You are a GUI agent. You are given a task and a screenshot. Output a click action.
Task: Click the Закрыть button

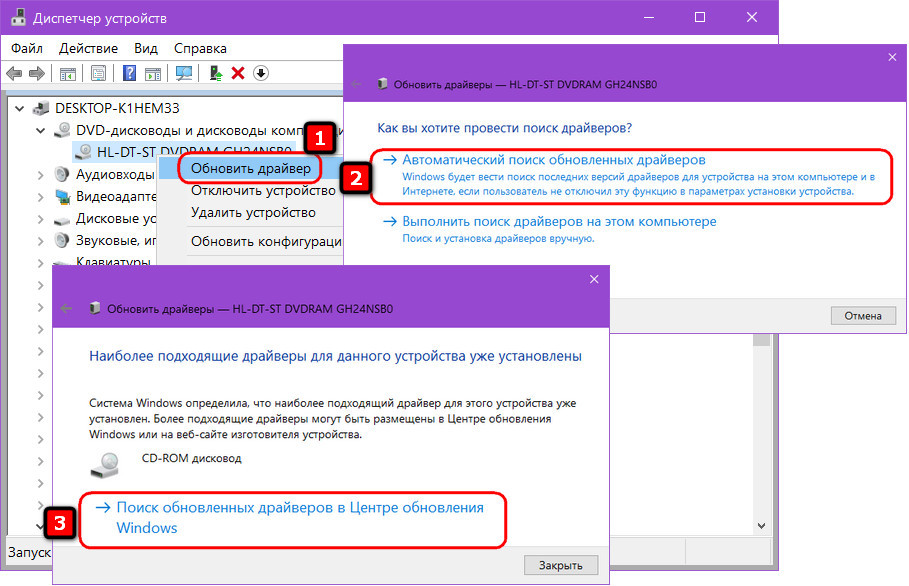point(561,565)
